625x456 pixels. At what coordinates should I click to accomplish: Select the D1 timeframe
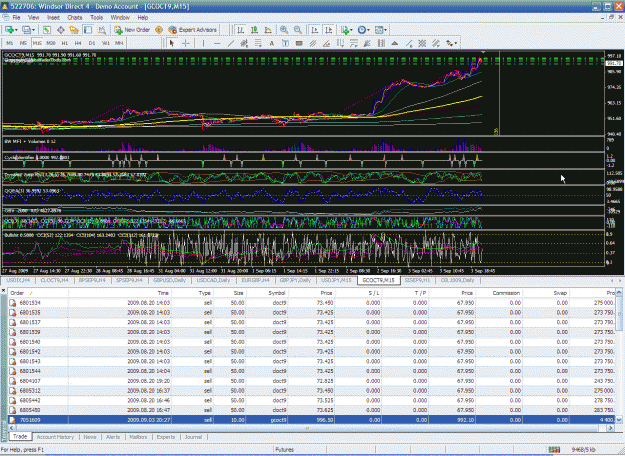(92, 43)
